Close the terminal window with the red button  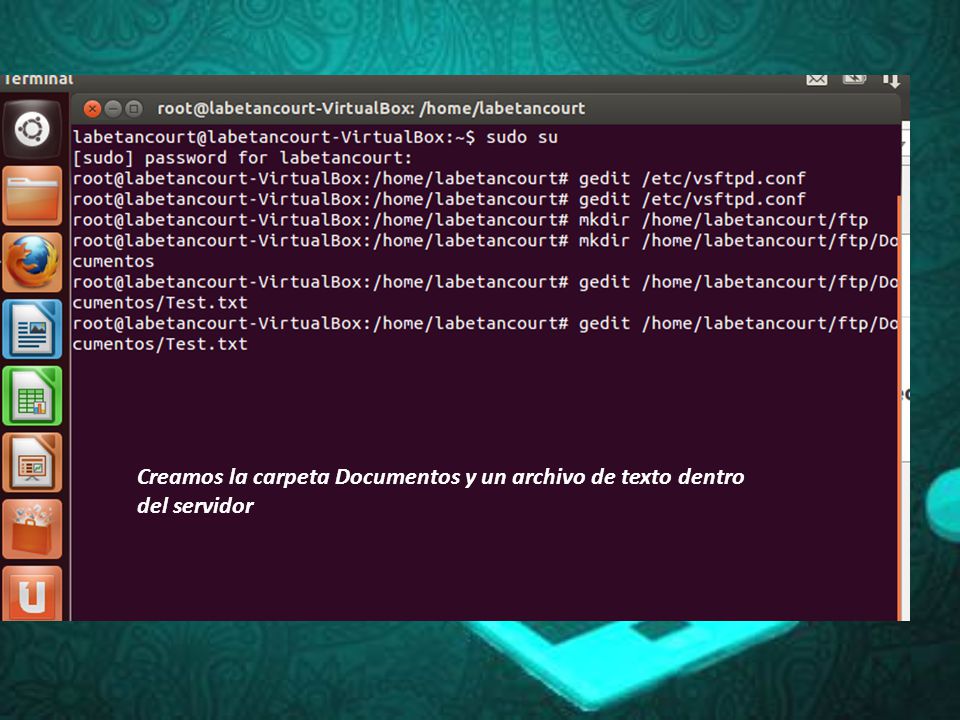(92, 109)
